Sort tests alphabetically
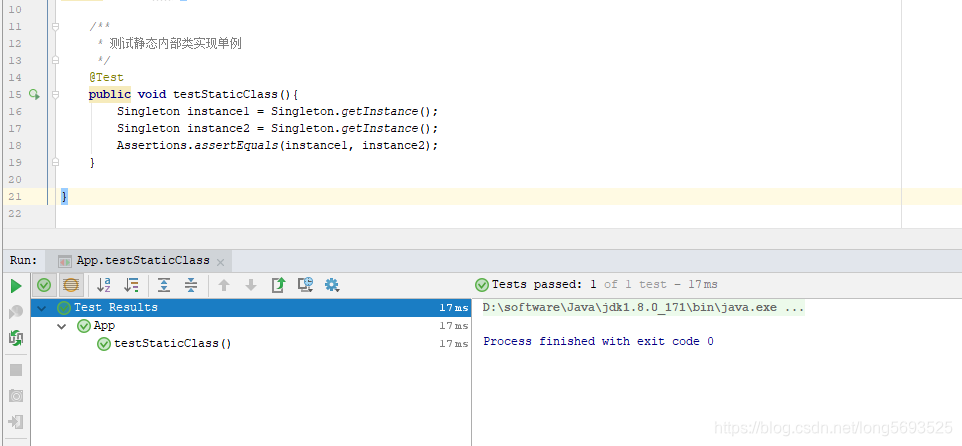Screen dimensions: 962x446 click(x=104, y=285)
